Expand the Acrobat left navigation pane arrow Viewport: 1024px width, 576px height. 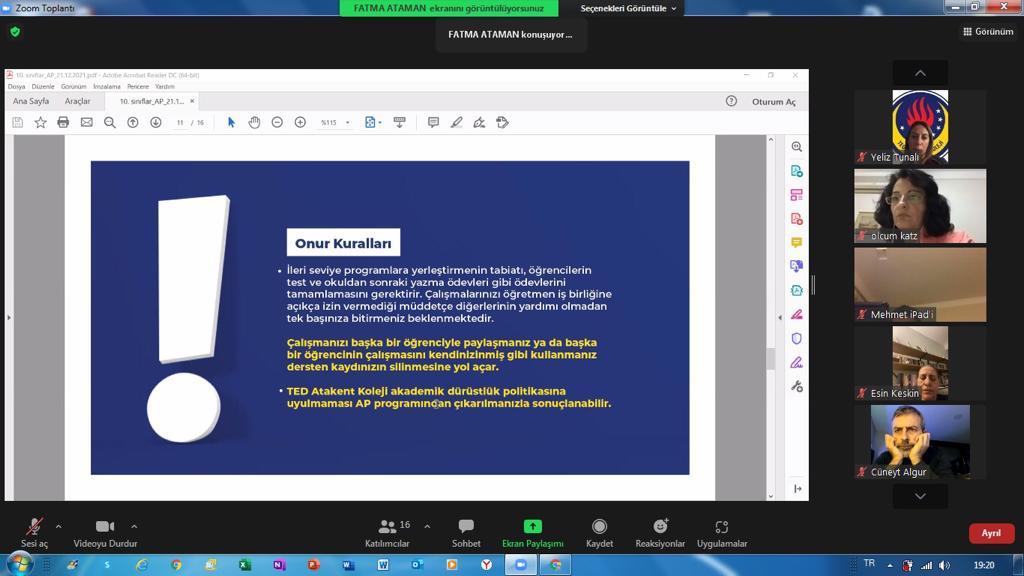(8, 317)
